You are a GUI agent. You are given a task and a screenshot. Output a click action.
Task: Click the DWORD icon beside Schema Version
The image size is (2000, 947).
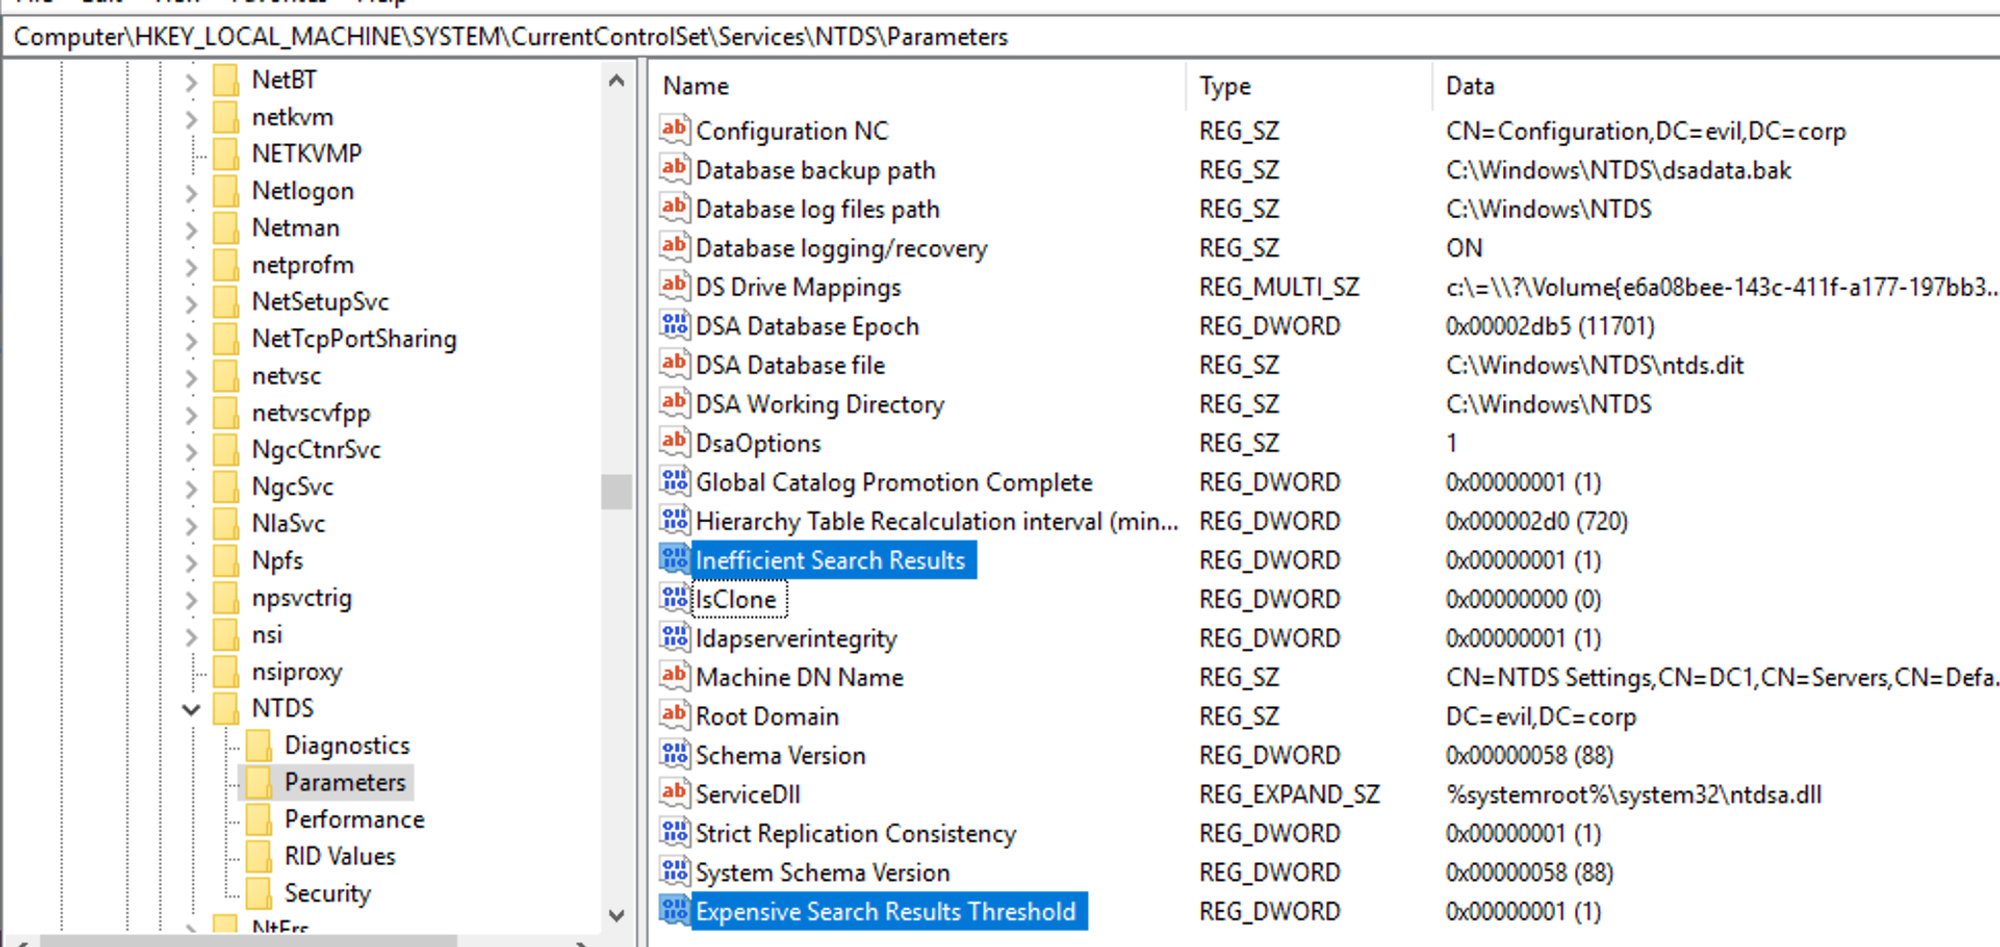click(673, 755)
